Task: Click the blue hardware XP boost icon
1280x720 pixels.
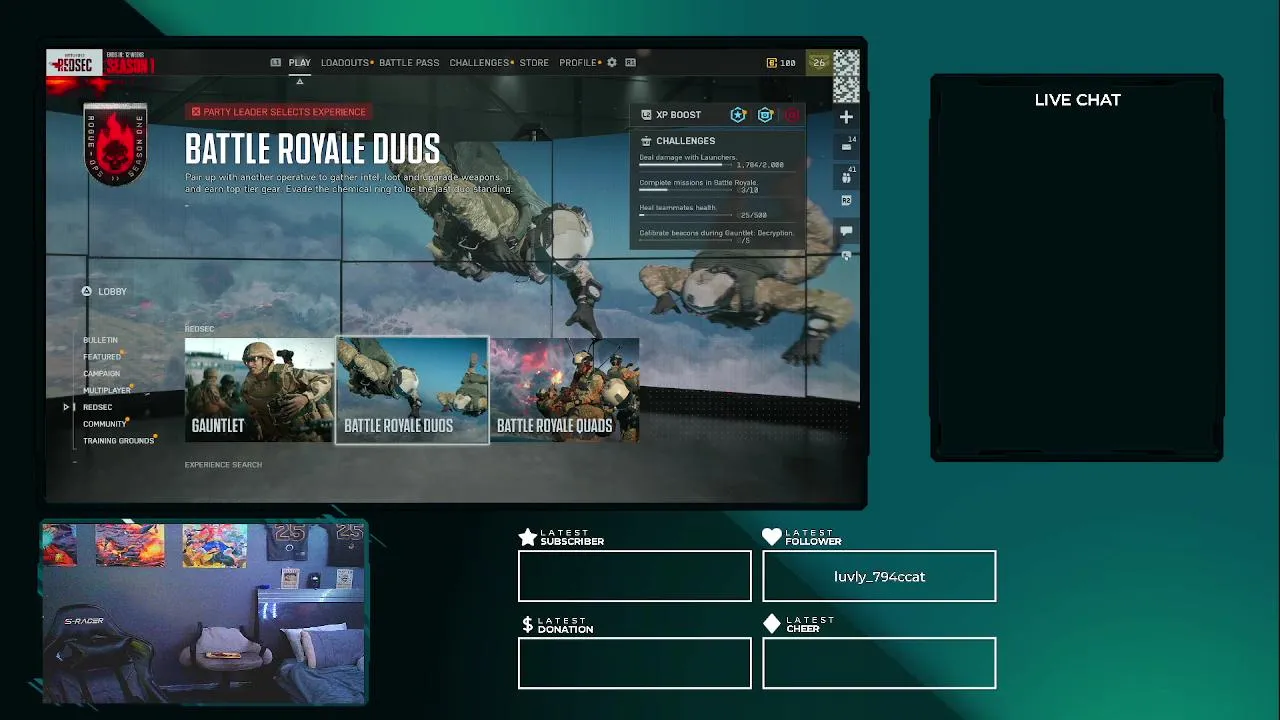Action: (x=765, y=115)
